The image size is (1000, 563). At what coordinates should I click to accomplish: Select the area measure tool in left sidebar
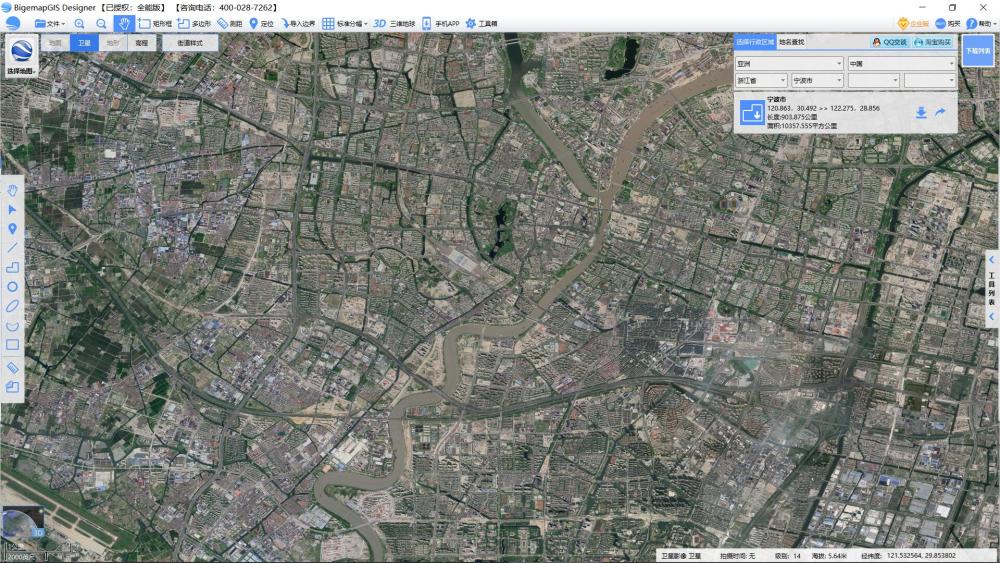(x=12, y=387)
